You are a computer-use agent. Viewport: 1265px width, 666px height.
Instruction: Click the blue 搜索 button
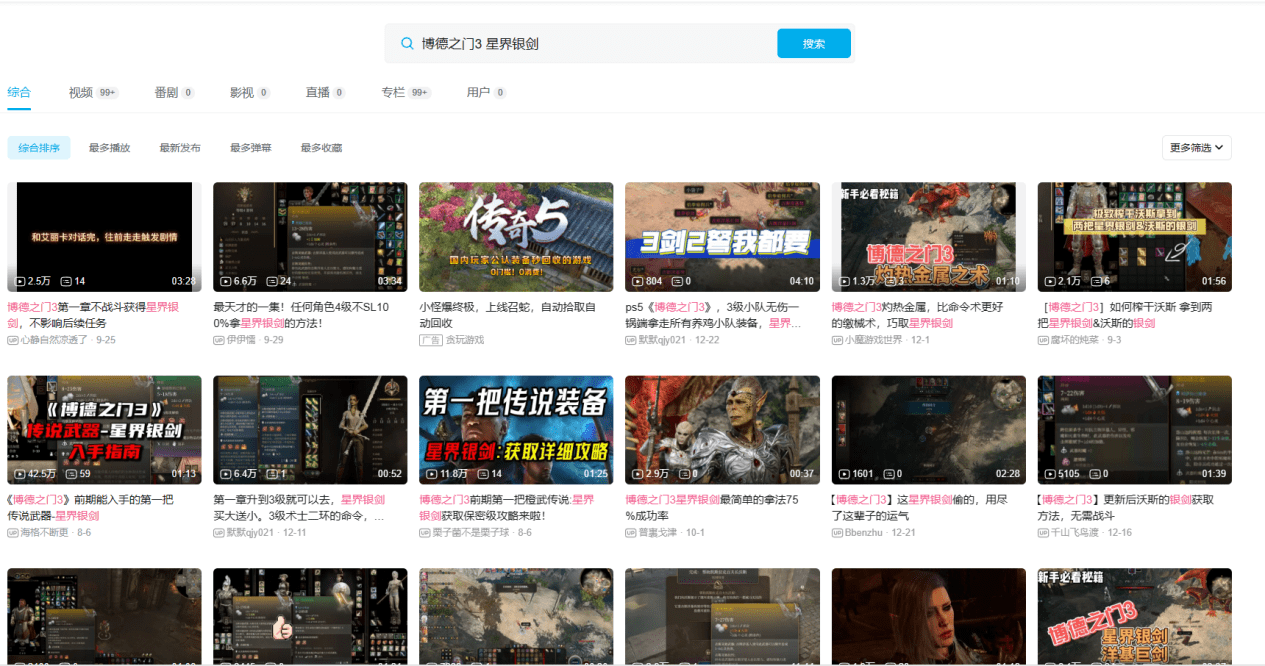pos(814,44)
